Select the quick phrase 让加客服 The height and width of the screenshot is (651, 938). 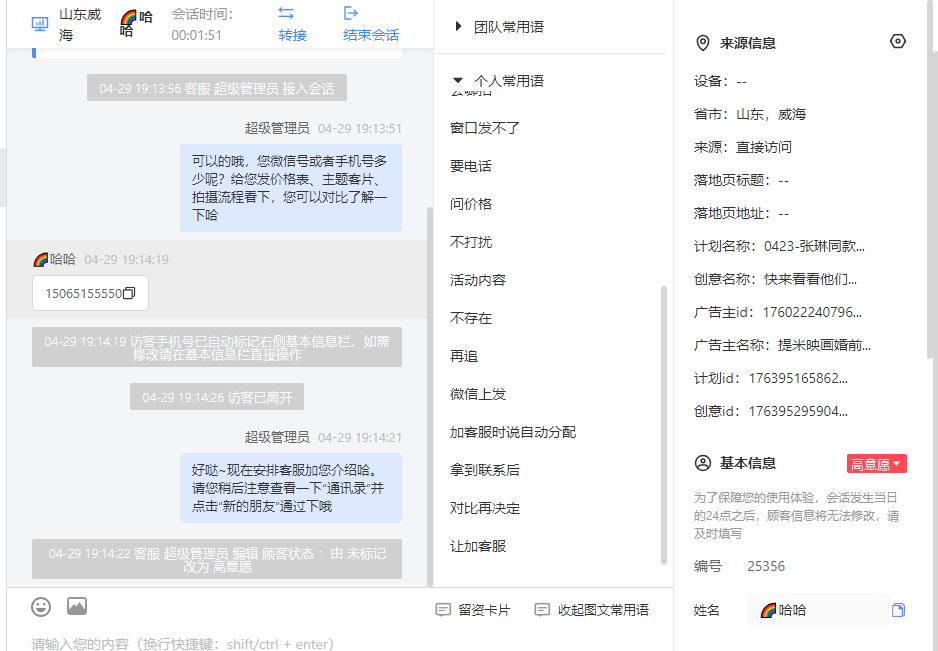click(478, 546)
